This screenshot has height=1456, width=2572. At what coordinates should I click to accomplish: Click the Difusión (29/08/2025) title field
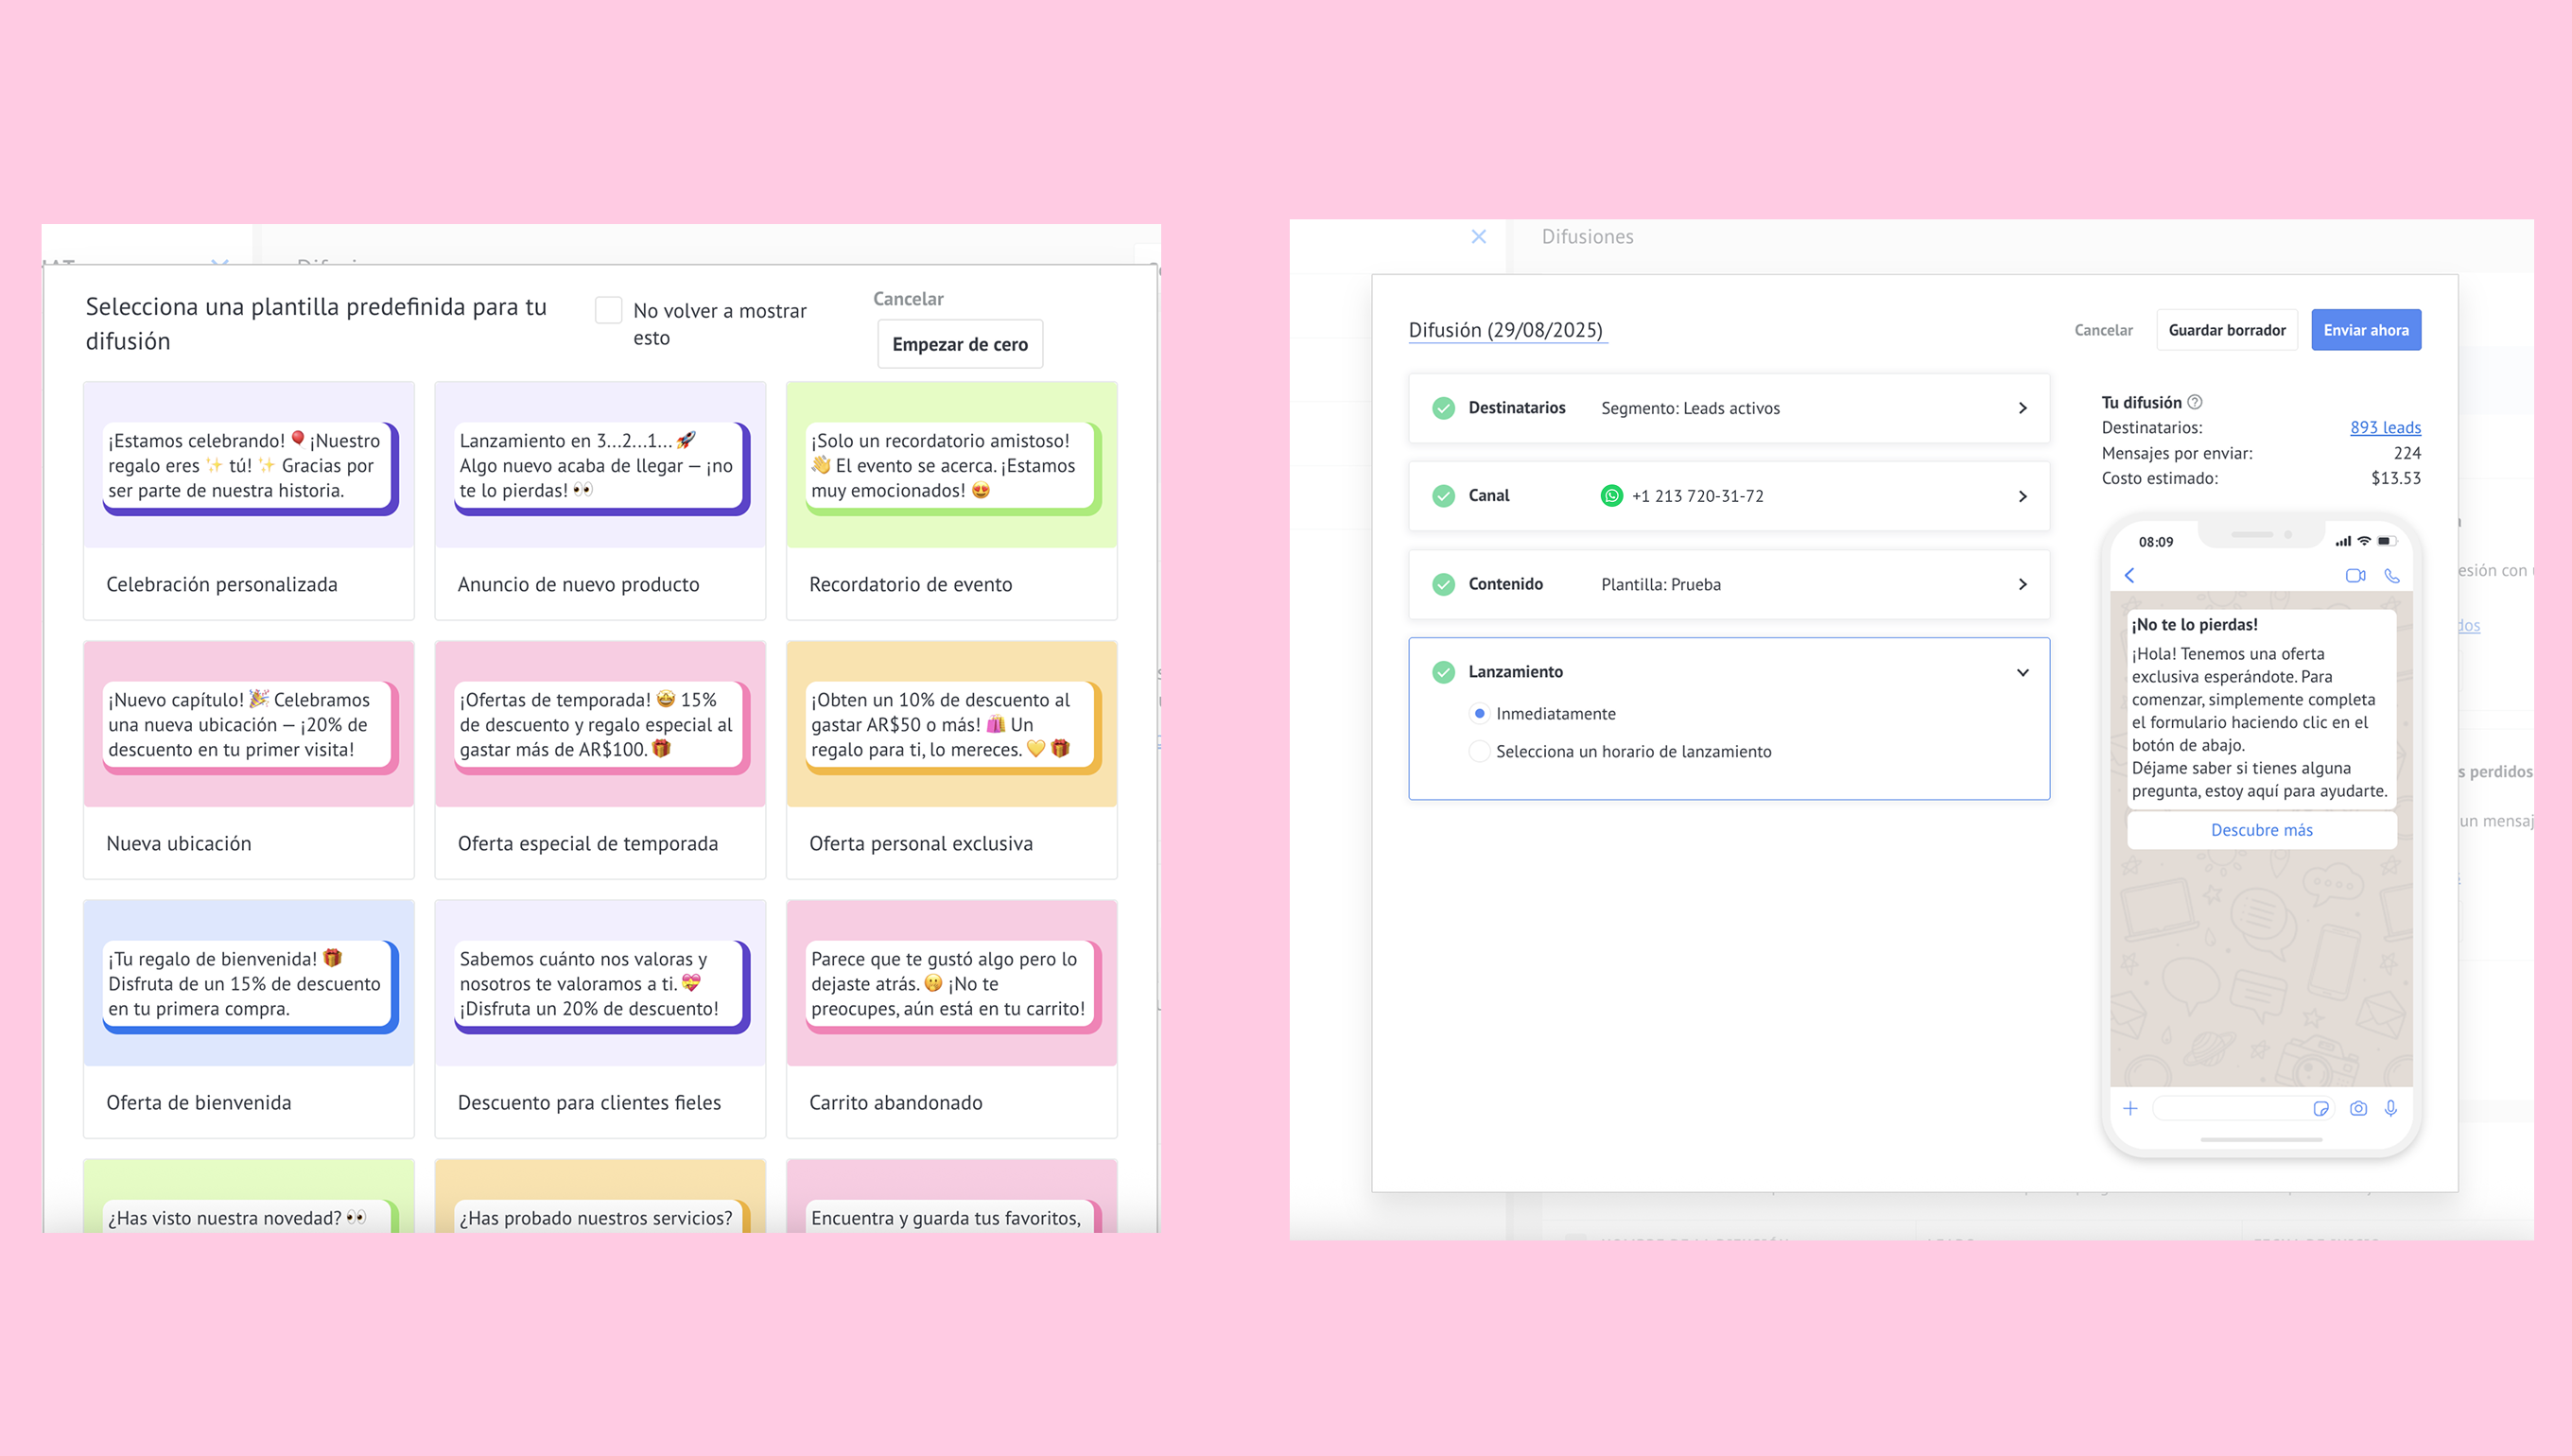point(1505,330)
